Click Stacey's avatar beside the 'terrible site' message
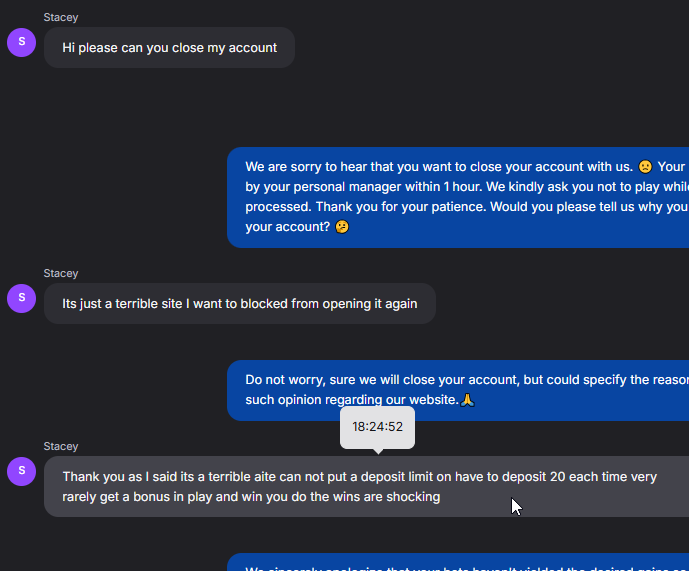Viewport: 689px width, 571px height. coord(21,297)
